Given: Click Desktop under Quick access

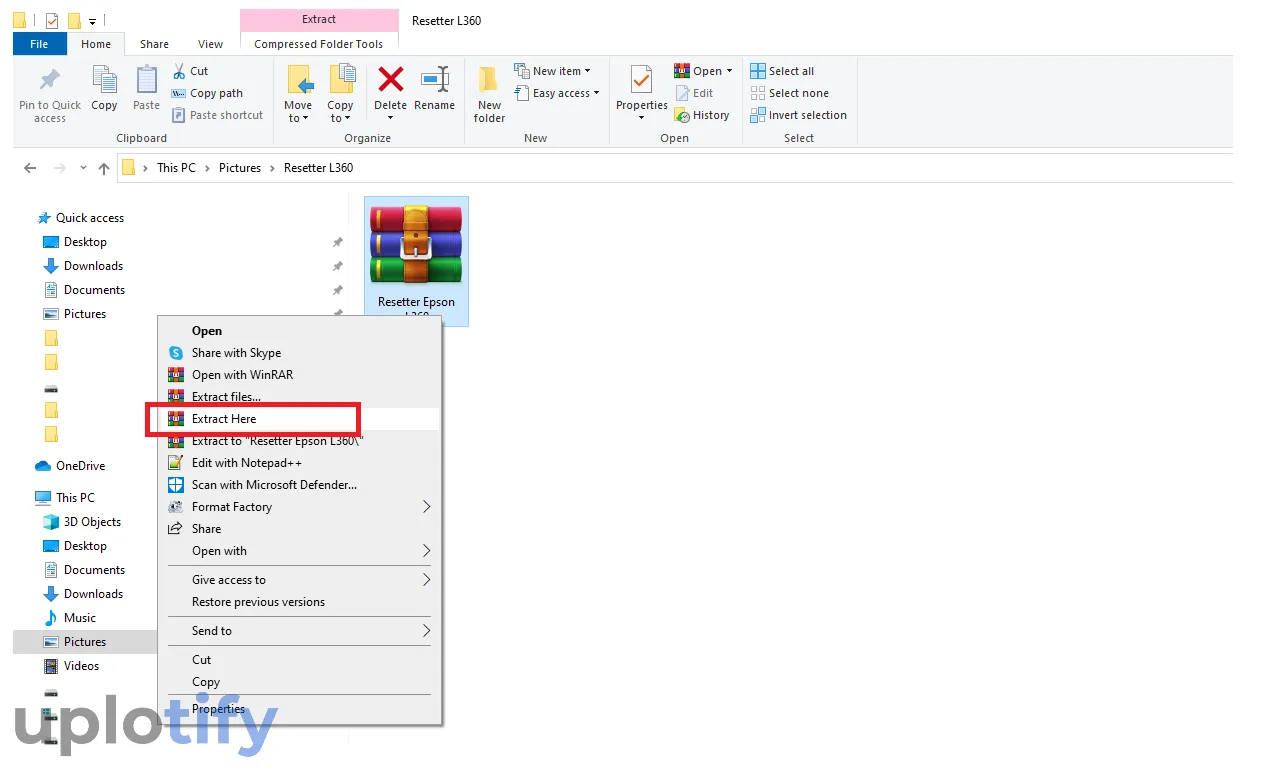Looking at the screenshot, I should [75, 242].
